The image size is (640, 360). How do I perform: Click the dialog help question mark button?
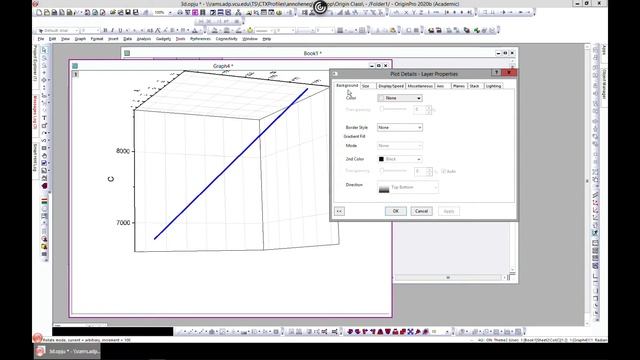click(496, 73)
